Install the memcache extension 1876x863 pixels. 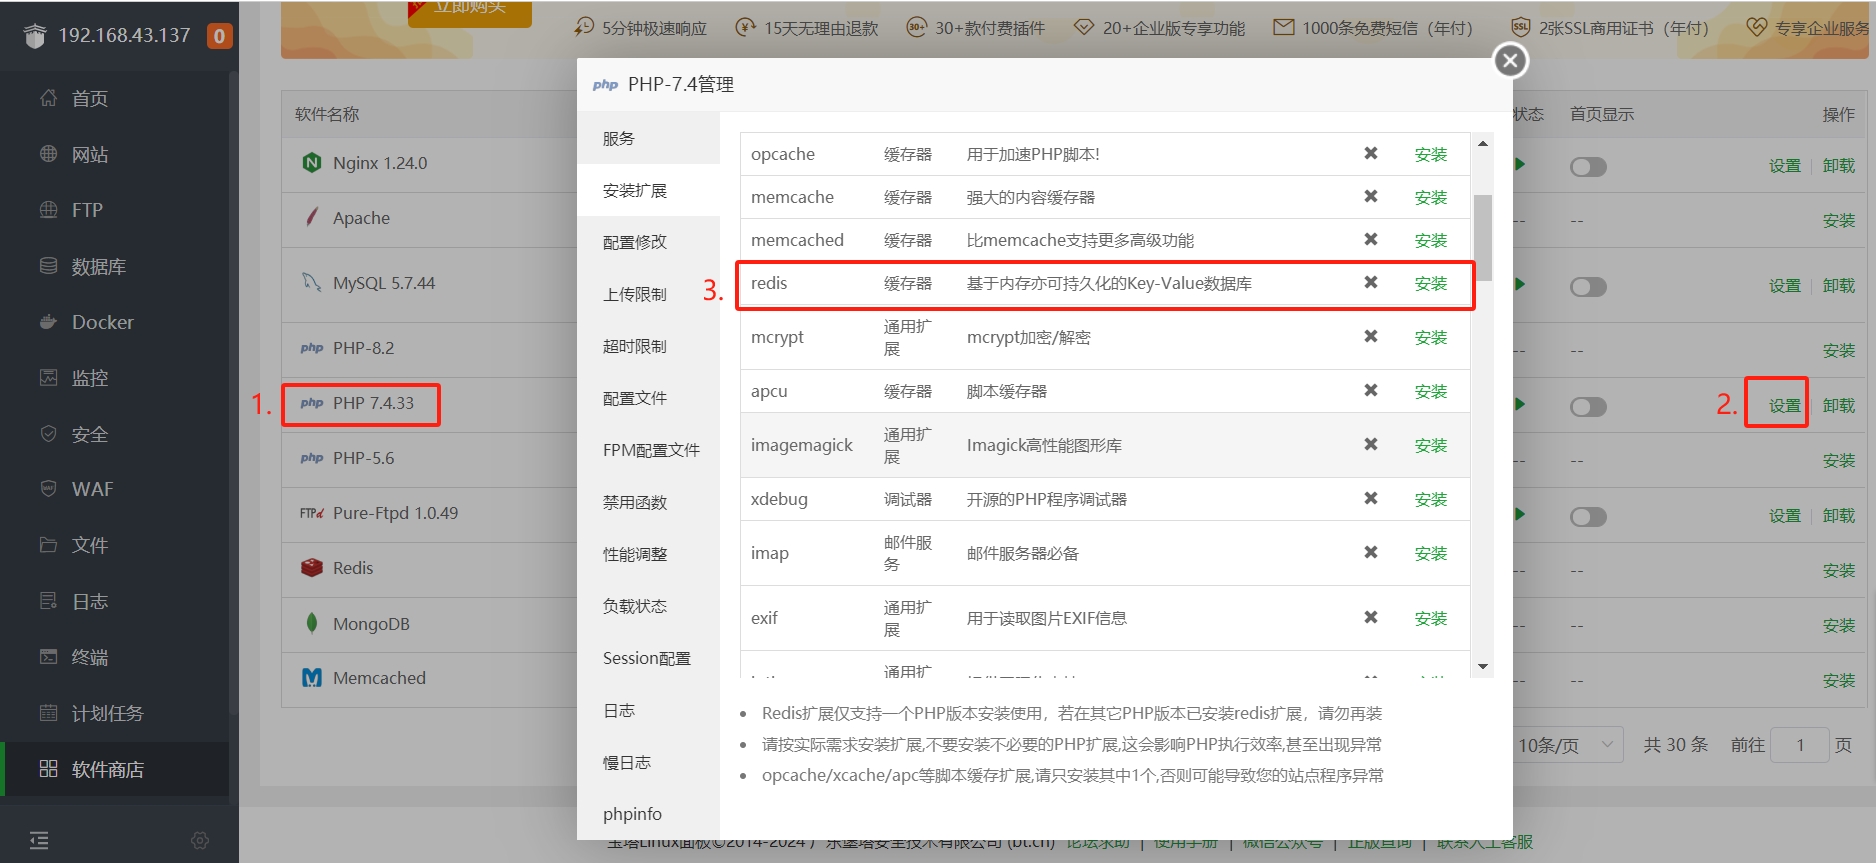1431,198
